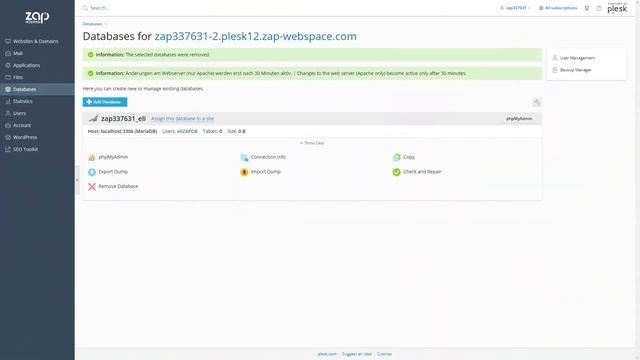The width and height of the screenshot is (640, 360).
Task: Open the phpMyAdmin tool link
Action: (113, 157)
